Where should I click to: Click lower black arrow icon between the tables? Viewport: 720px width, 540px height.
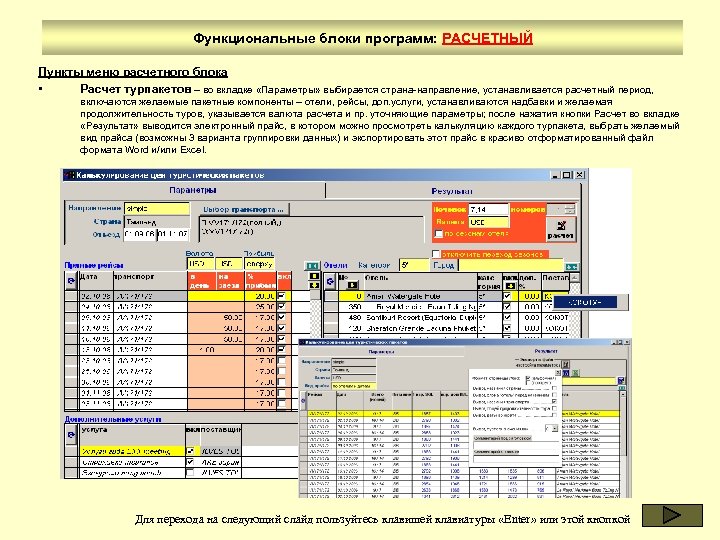click(314, 285)
